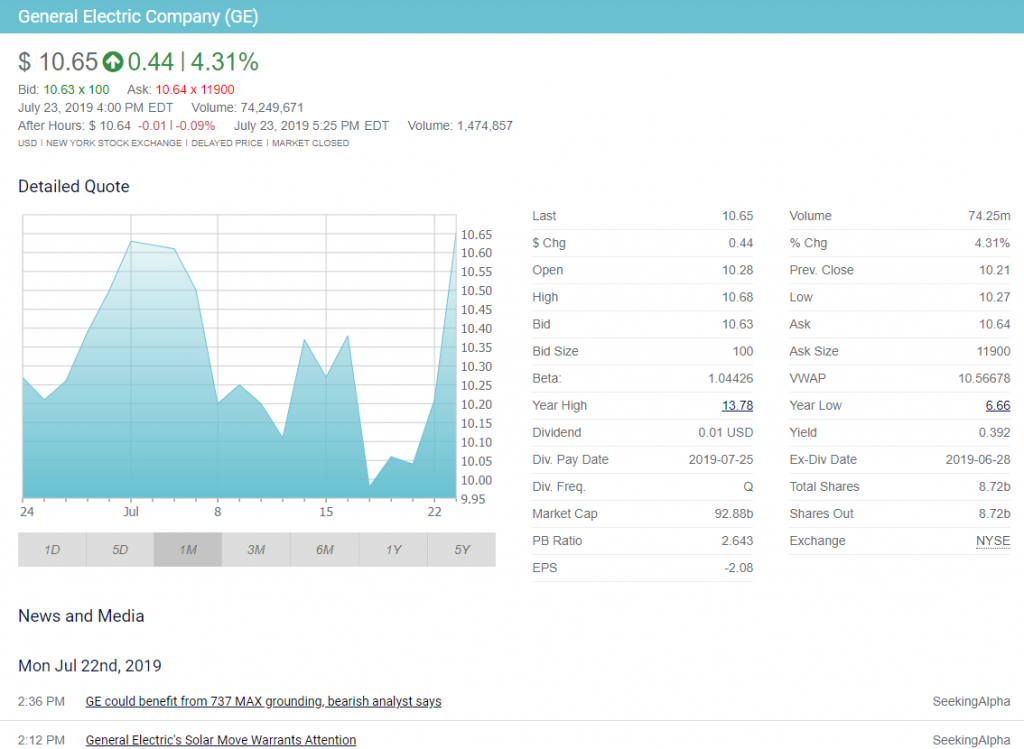Click the Volume: 74,249,671 text
Image resolution: width=1024 pixels, height=749 pixels.
pos(247,108)
